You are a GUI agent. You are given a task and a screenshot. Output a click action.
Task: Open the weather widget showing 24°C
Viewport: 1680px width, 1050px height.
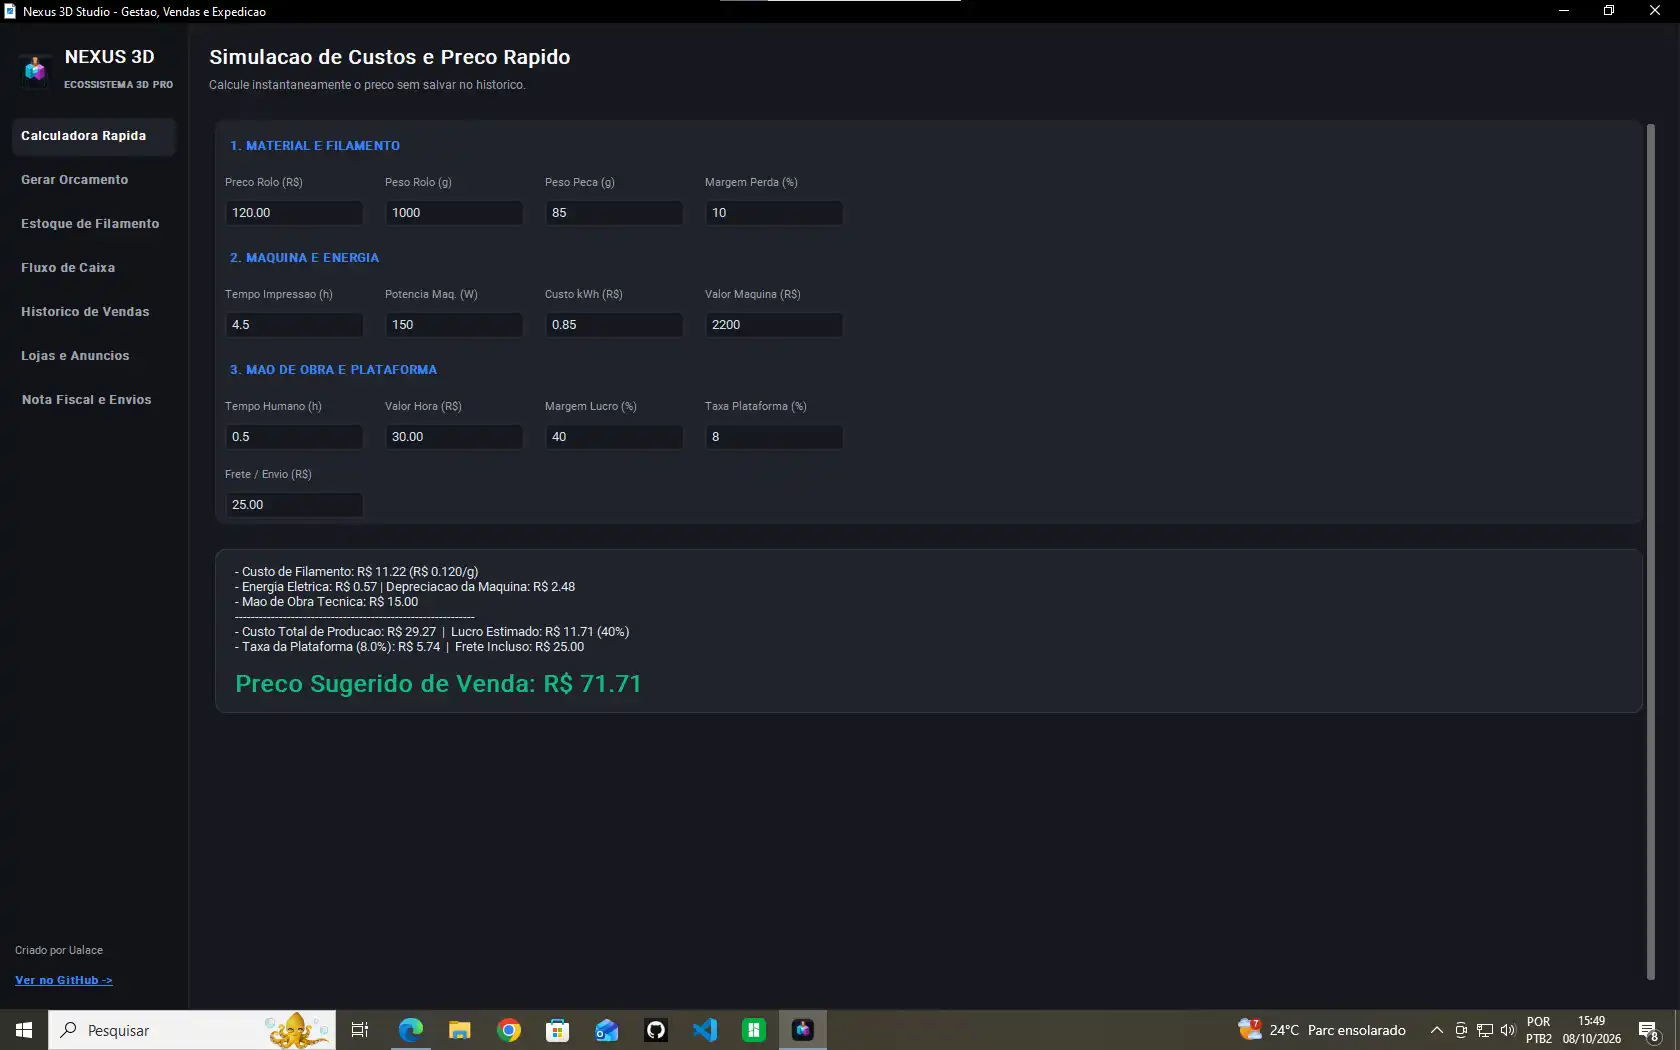click(1322, 1030)
